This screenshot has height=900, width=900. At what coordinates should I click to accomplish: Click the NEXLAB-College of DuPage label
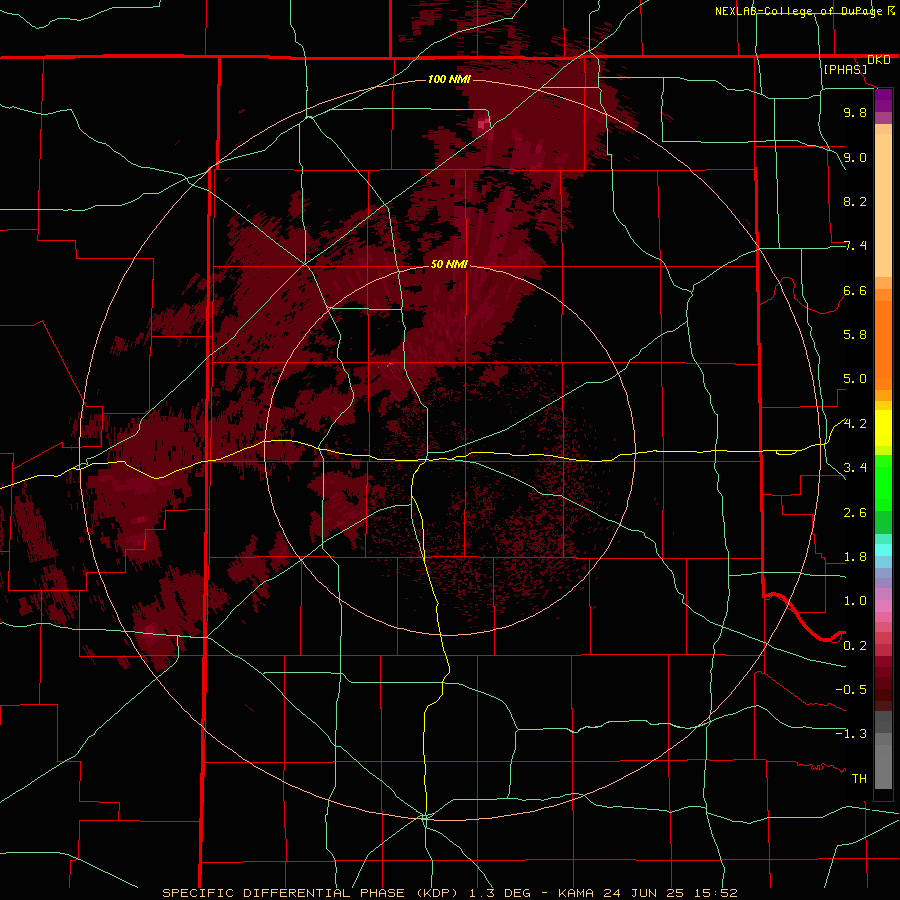(x=798, y=11)
